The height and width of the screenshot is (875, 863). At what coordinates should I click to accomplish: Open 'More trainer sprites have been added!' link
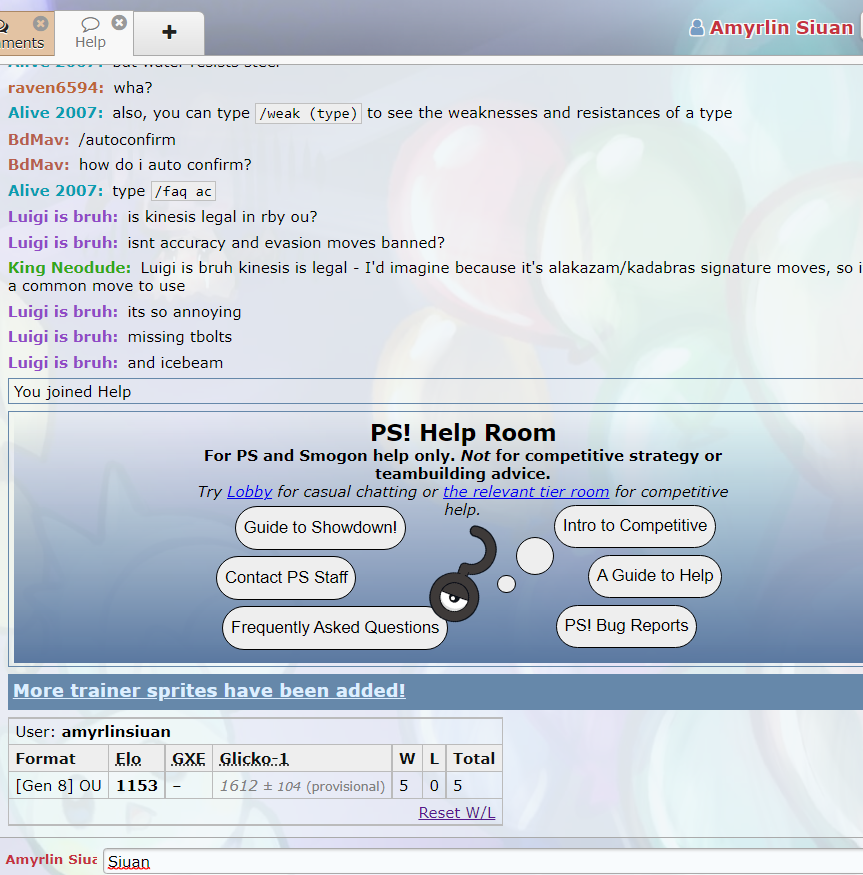[209, 691]
